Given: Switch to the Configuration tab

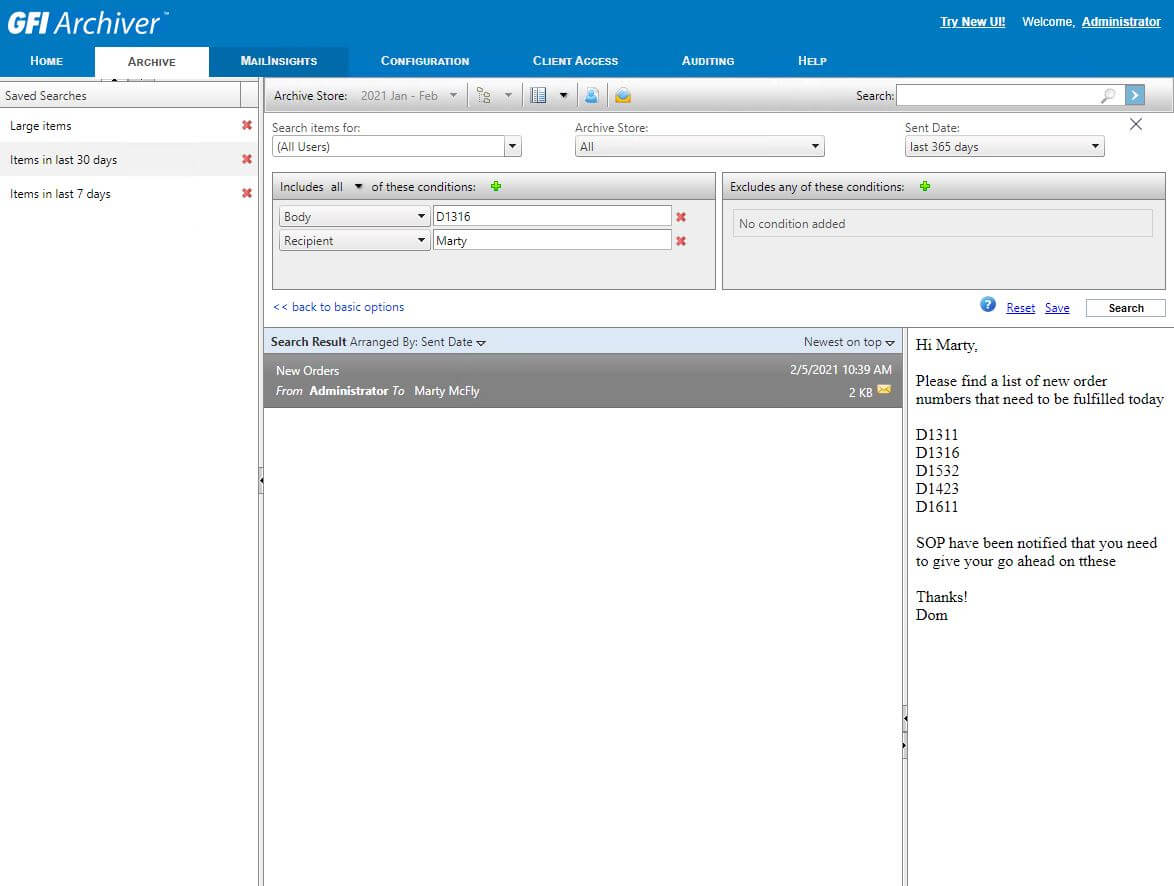Looking at the screenshot, I should click(x=424, y=61).
